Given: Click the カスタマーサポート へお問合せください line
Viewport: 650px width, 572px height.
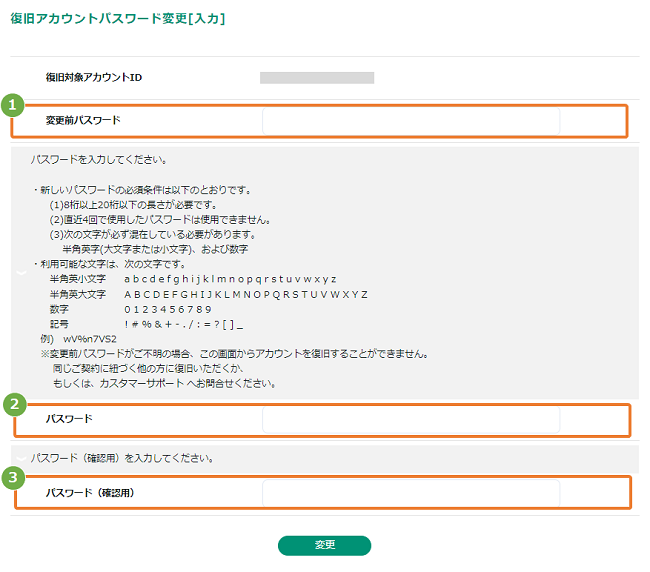Looking at the screenshot, I should coord(164,383).
